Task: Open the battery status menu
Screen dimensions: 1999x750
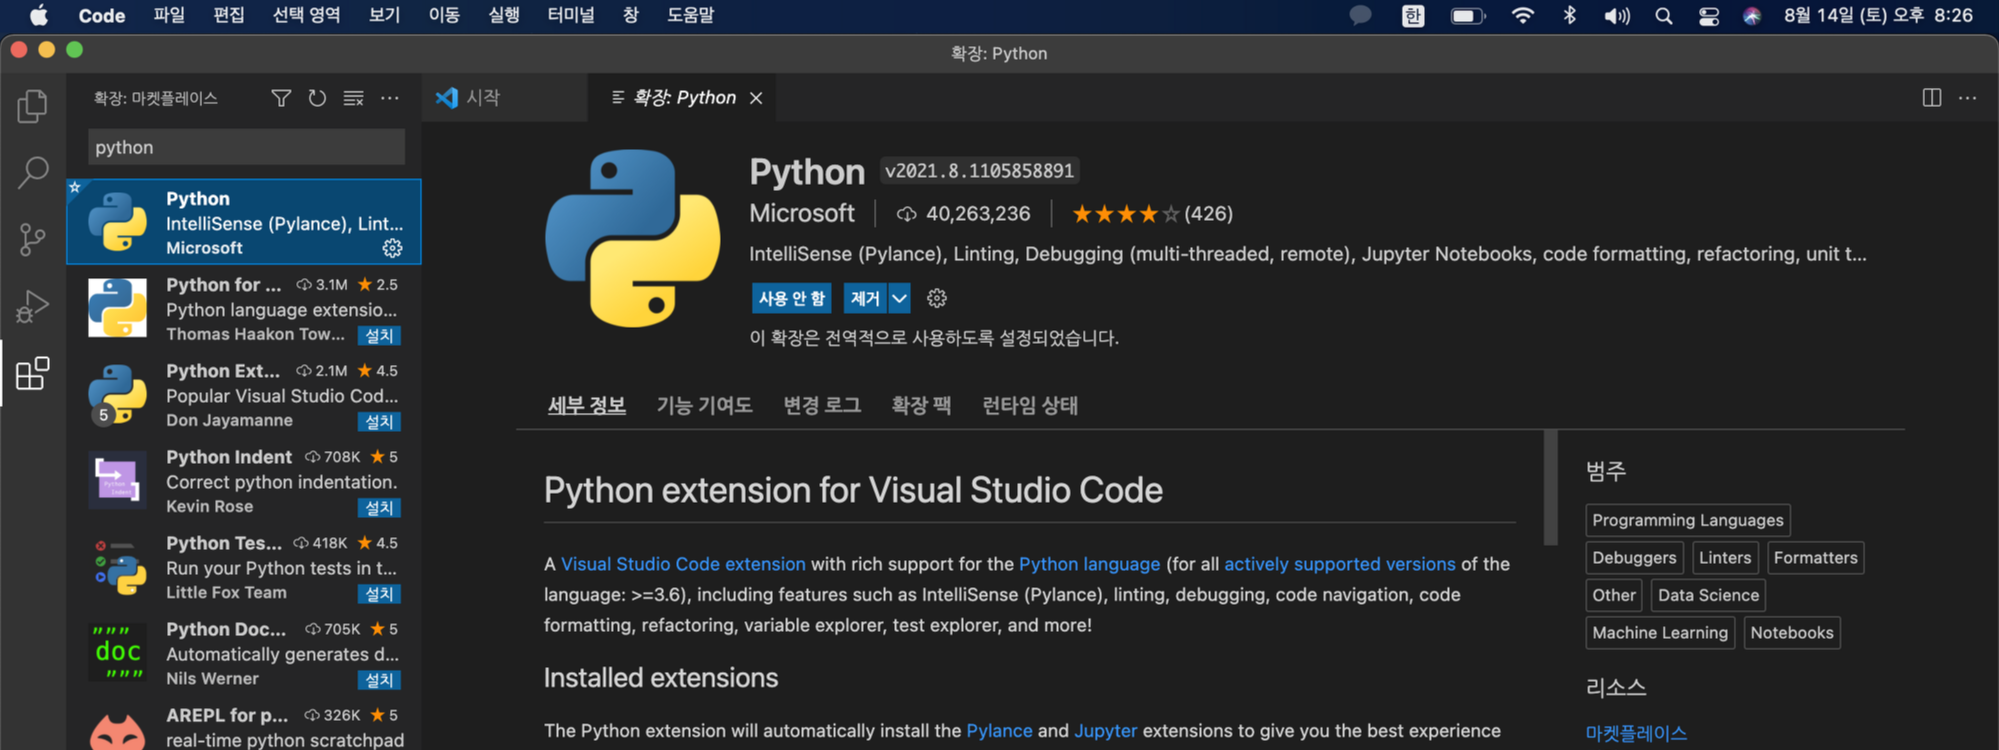Action: tap(1468, 15)
